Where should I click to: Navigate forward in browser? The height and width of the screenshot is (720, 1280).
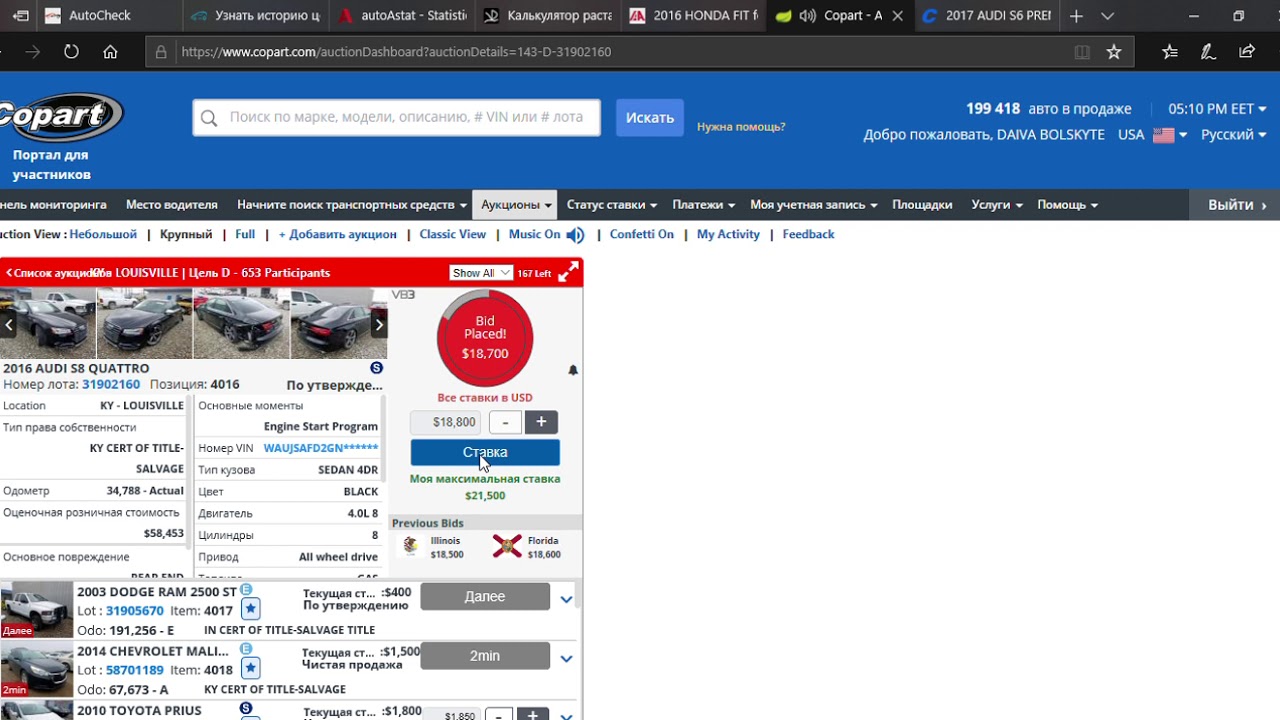click(32, 52)
